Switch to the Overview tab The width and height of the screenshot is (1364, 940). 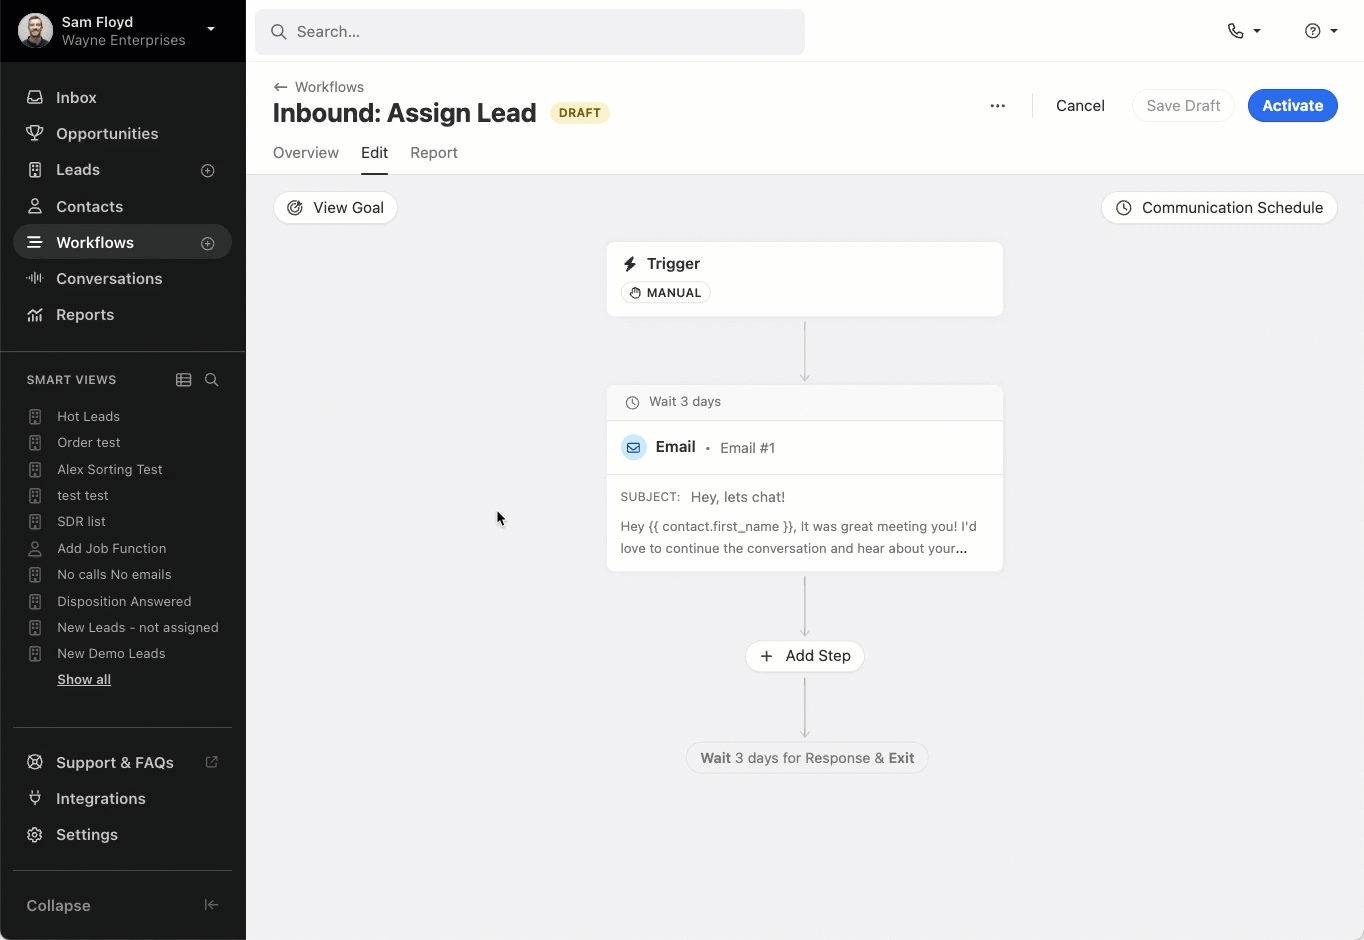306,153
